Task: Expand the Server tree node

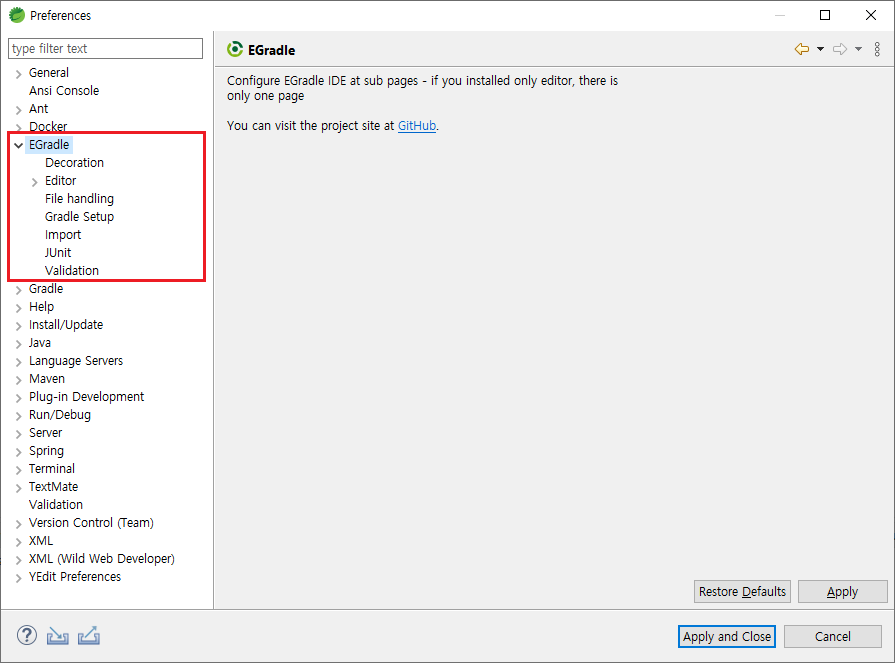Action: 18,434
